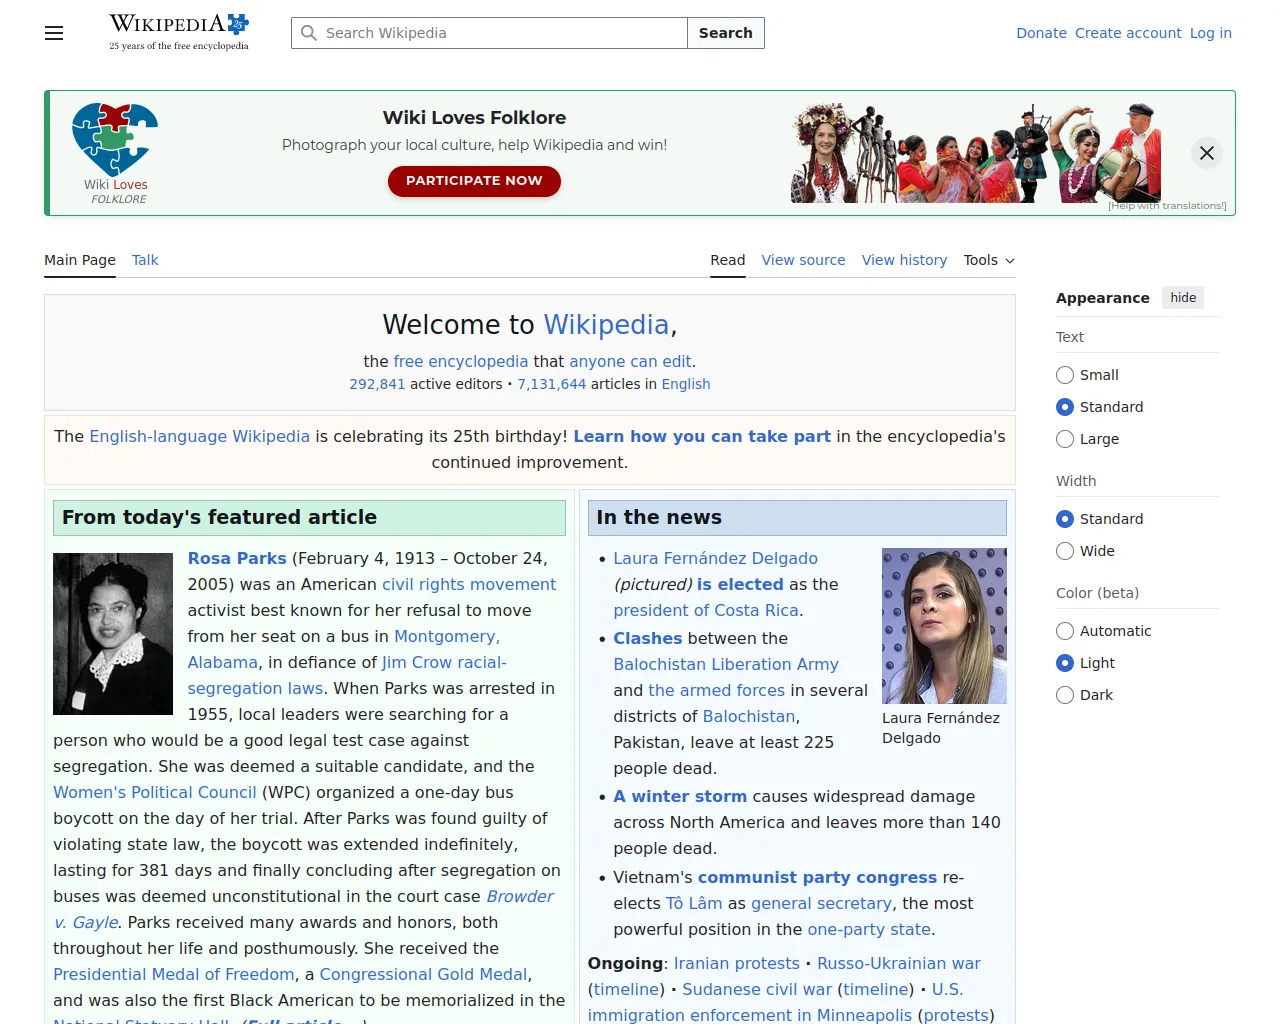1280x1024 pixels.
Task: Open the View source tab
Action: (803, 260)
